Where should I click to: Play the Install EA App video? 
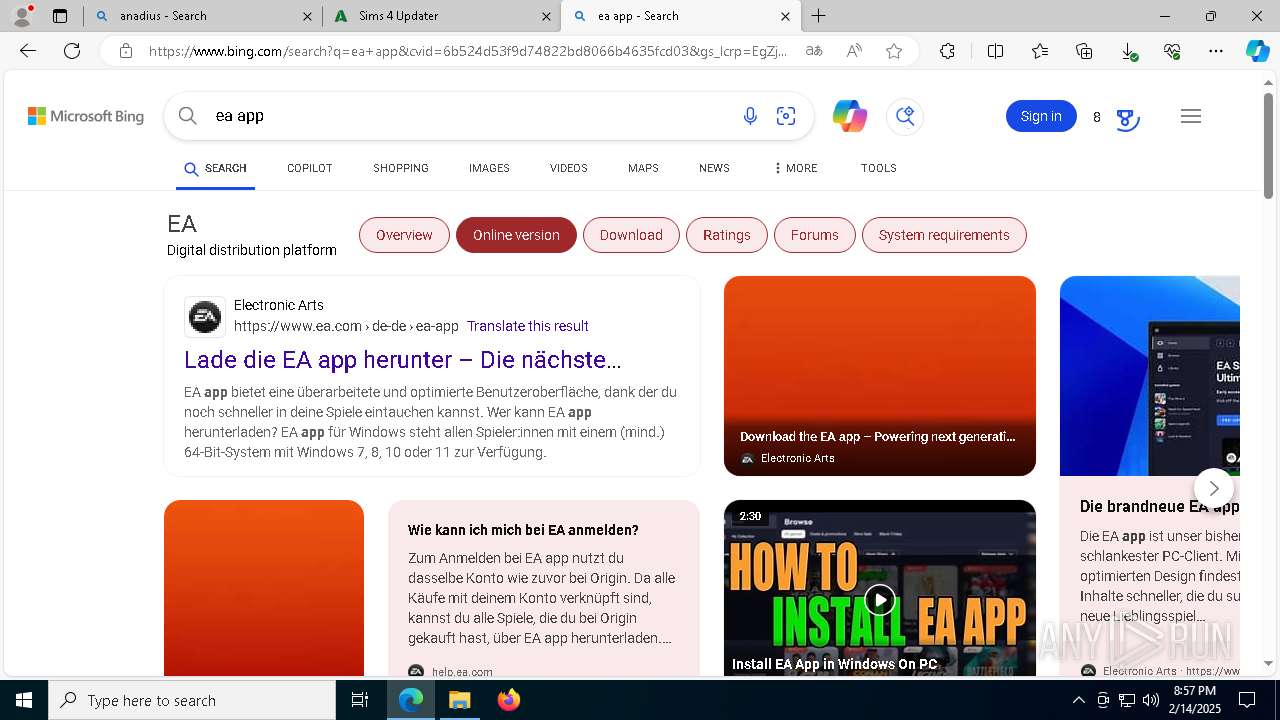click(x=880, y=600)
